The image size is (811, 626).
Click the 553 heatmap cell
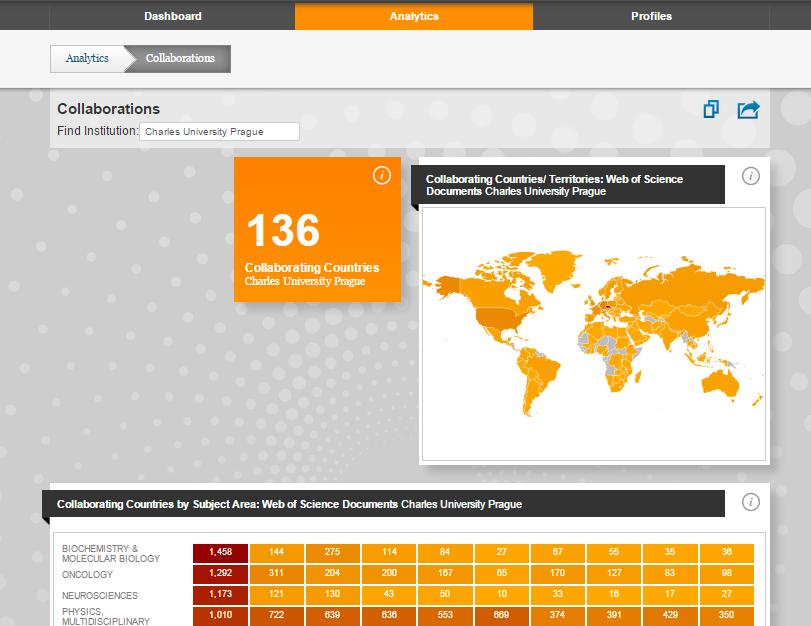(445, 616)
